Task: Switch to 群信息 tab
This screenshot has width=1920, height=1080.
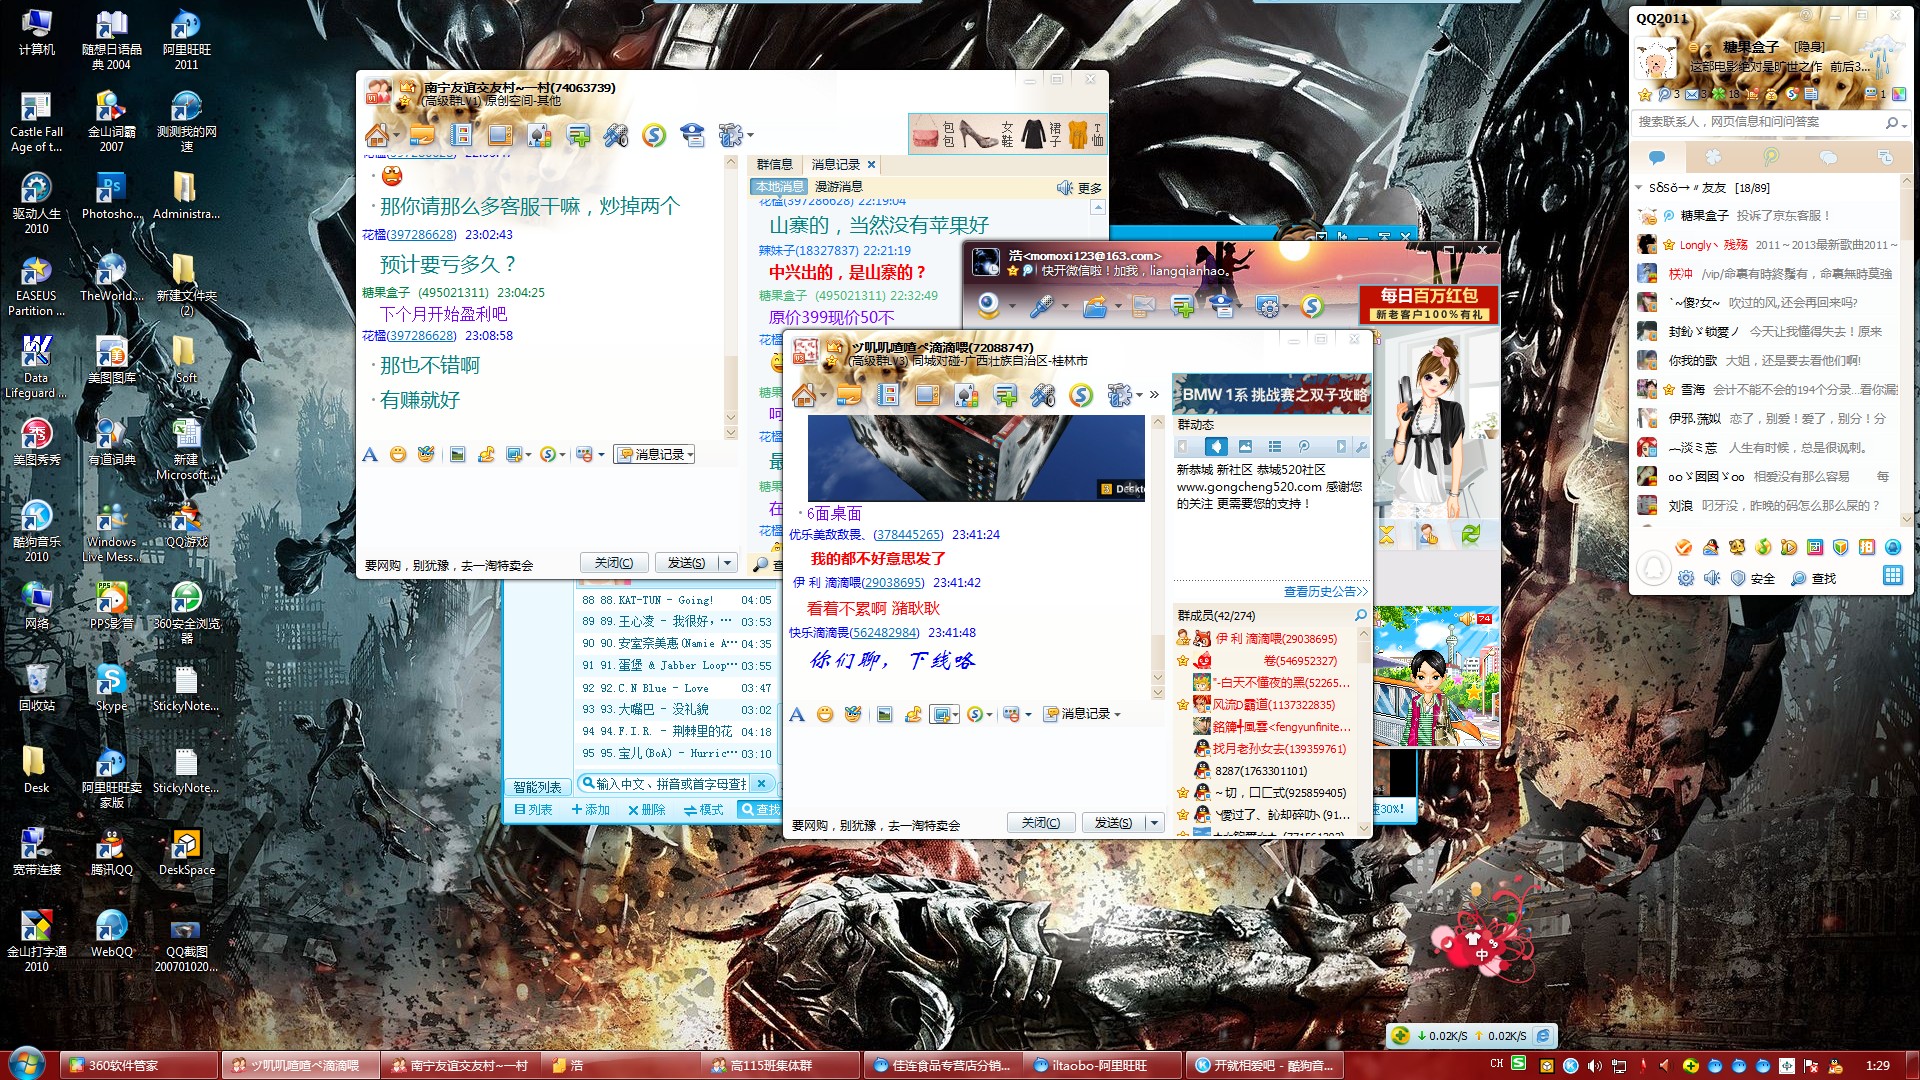Action: coord(774,164)
